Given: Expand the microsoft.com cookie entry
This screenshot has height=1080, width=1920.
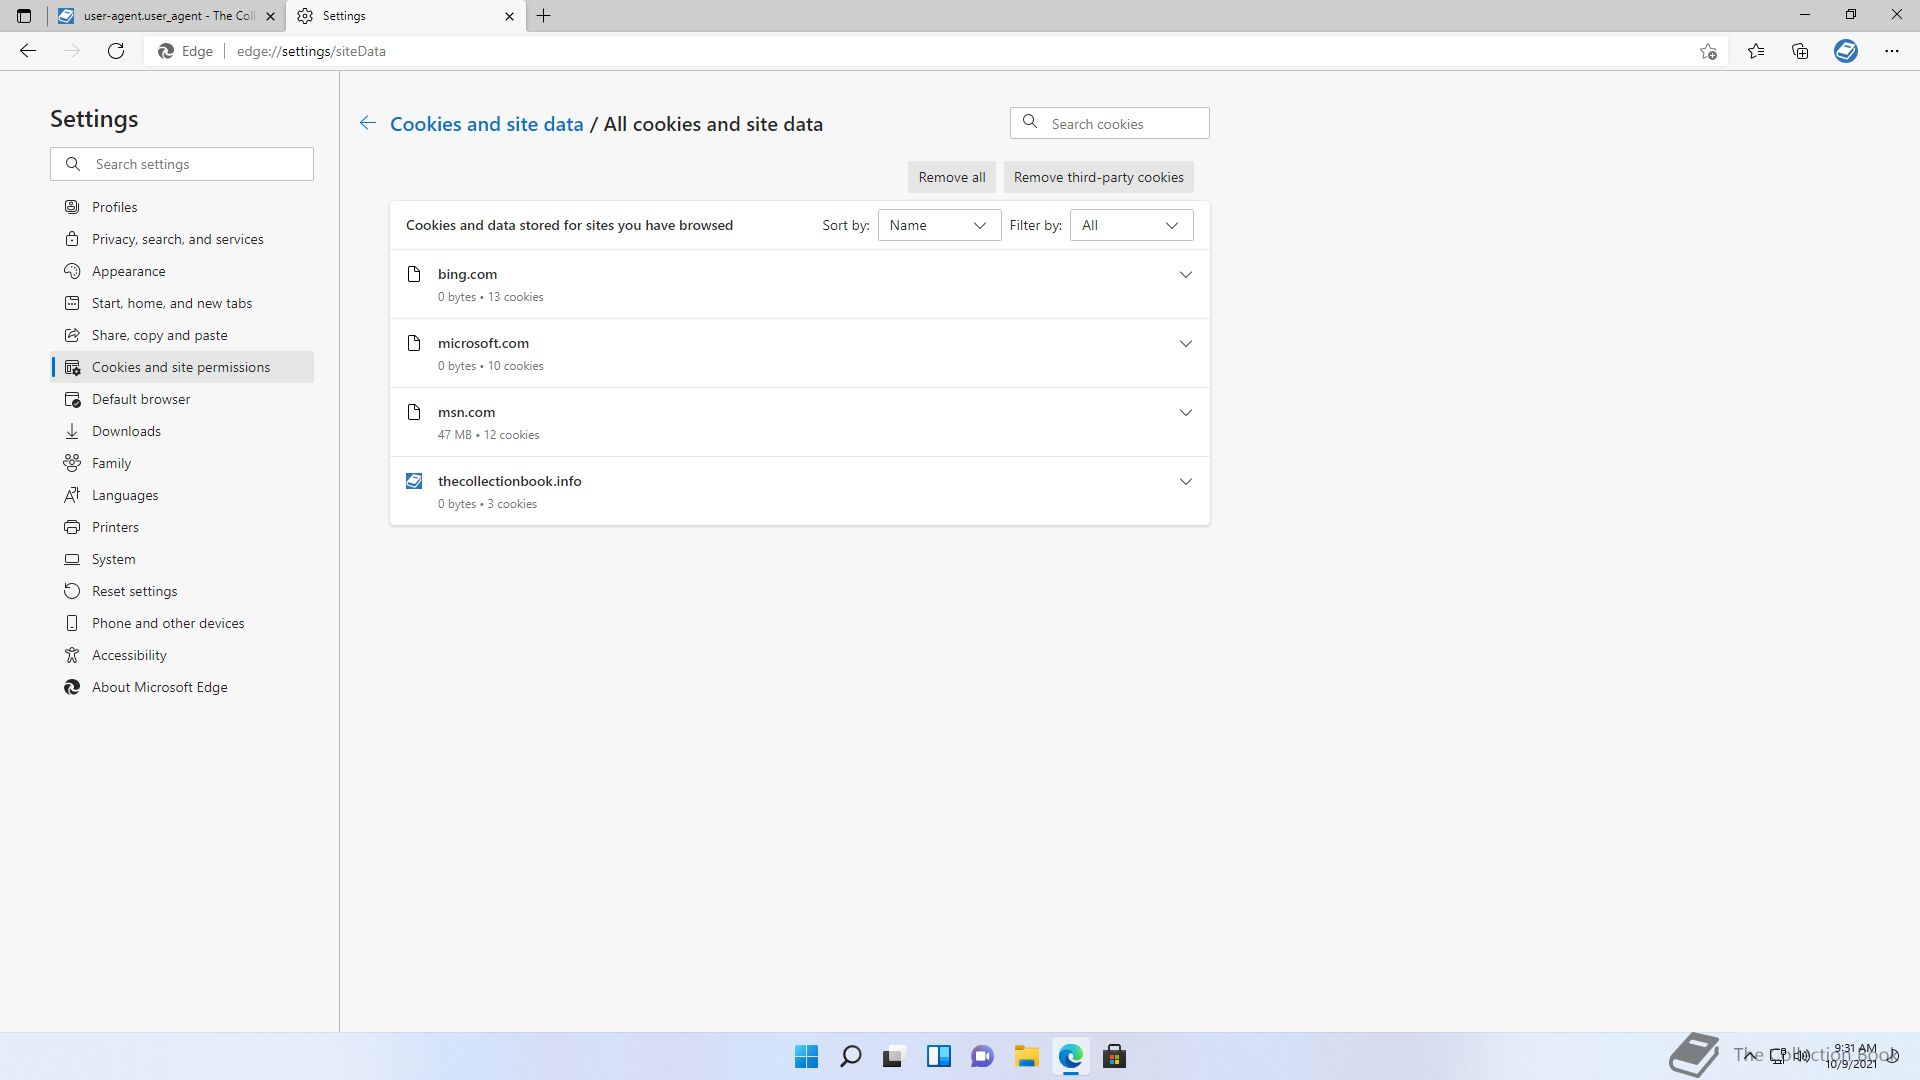Looking at the screenshot, I should pos(1186,343).
